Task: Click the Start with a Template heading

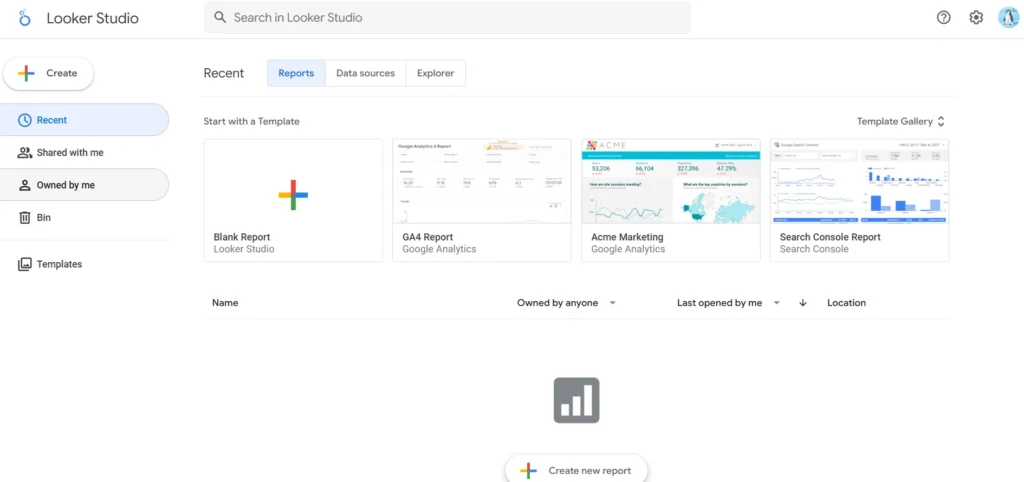Action: (251, 121)
